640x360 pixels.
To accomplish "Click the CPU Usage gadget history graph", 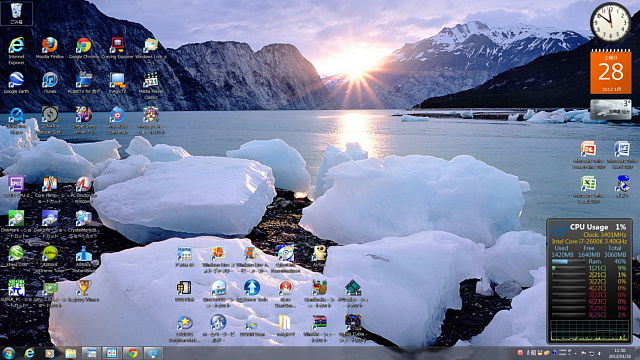I will pyautogui.click(x=590, y=331).
